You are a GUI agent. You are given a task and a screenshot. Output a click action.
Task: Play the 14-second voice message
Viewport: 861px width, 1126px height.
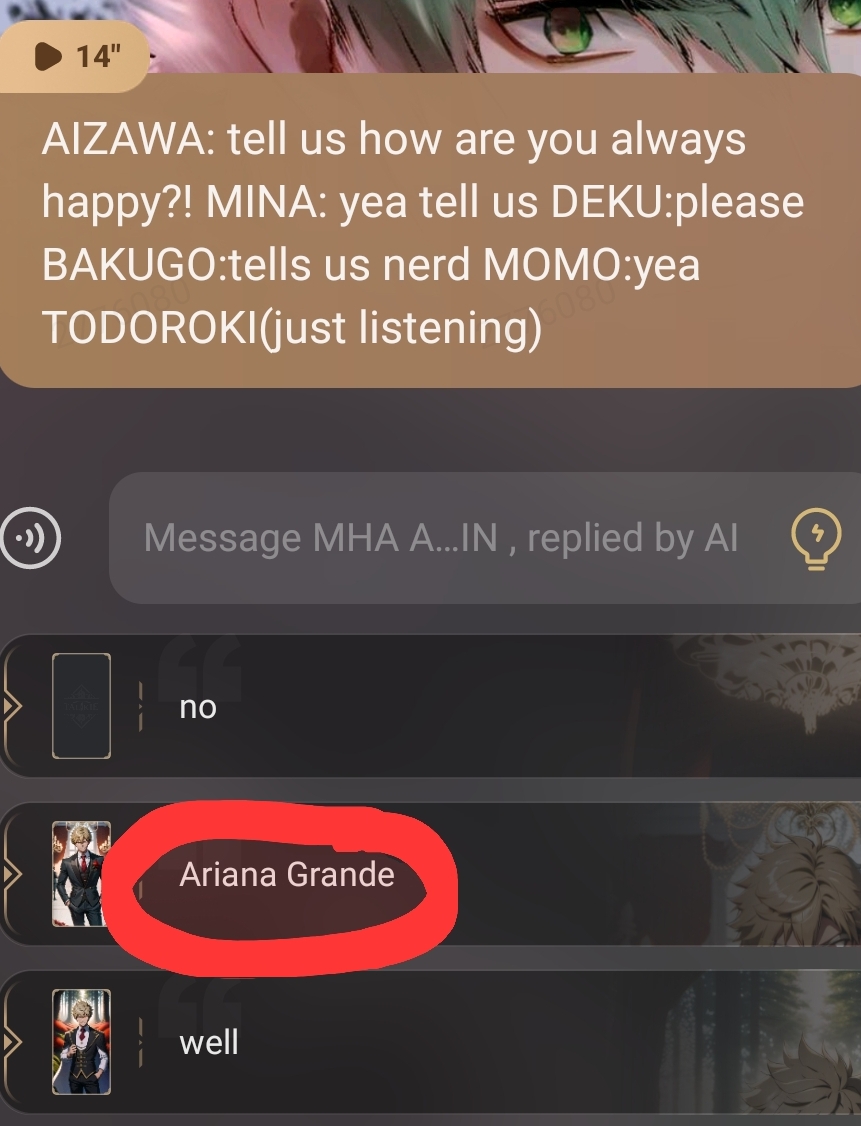[x=74, y=56]
